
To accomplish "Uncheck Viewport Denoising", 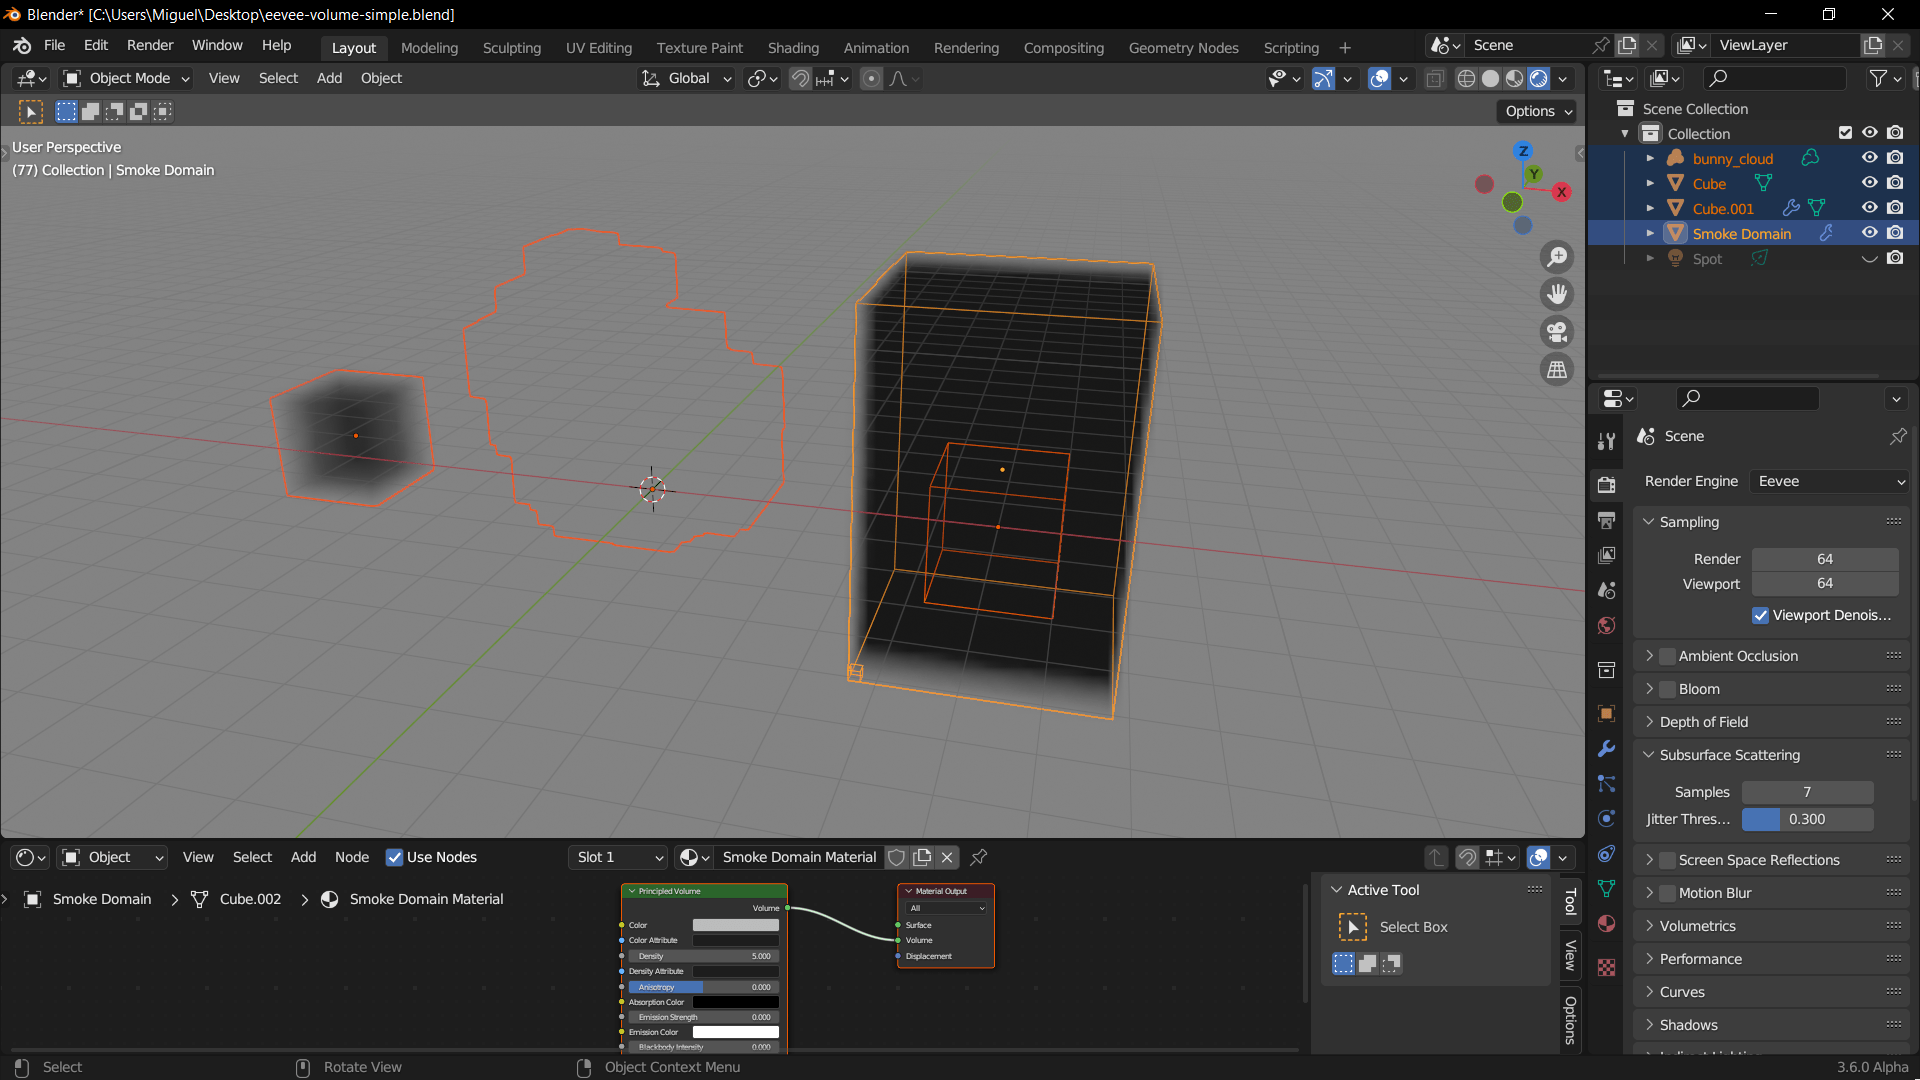I will [1760, 615].
